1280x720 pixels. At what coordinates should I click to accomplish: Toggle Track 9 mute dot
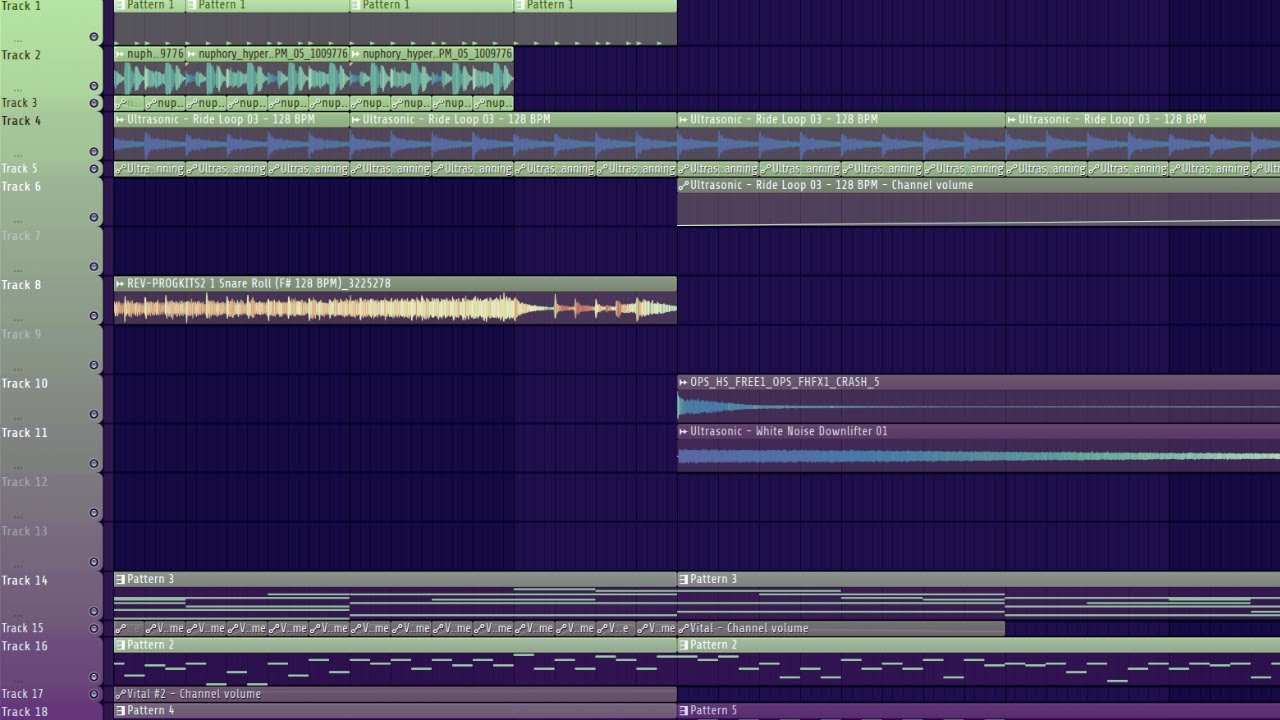click(x=94, y=365)
